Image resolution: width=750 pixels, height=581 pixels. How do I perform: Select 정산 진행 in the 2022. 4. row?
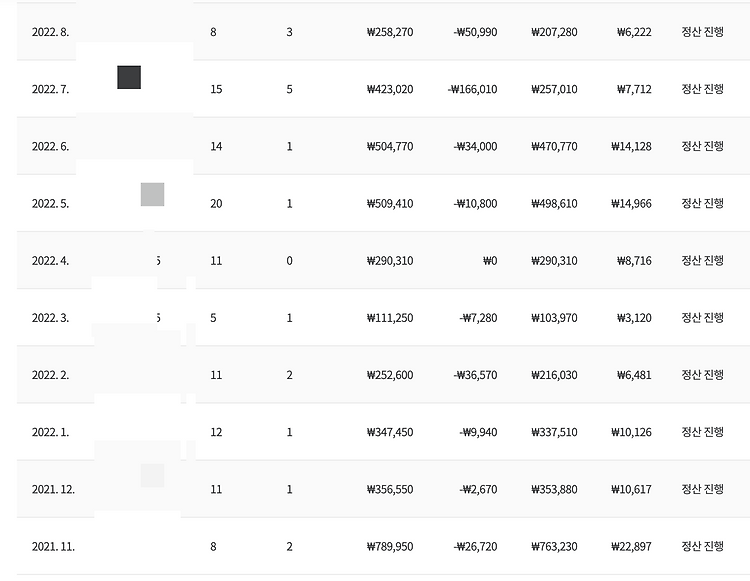click(x=702, y=261)
